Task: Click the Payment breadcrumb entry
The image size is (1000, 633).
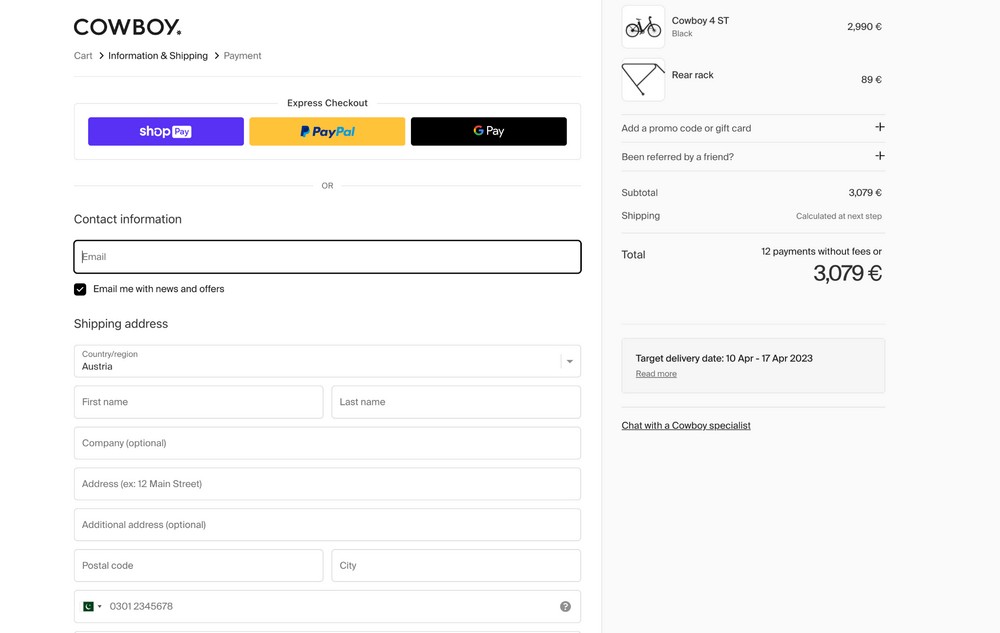Action: (x=241, y=55)
